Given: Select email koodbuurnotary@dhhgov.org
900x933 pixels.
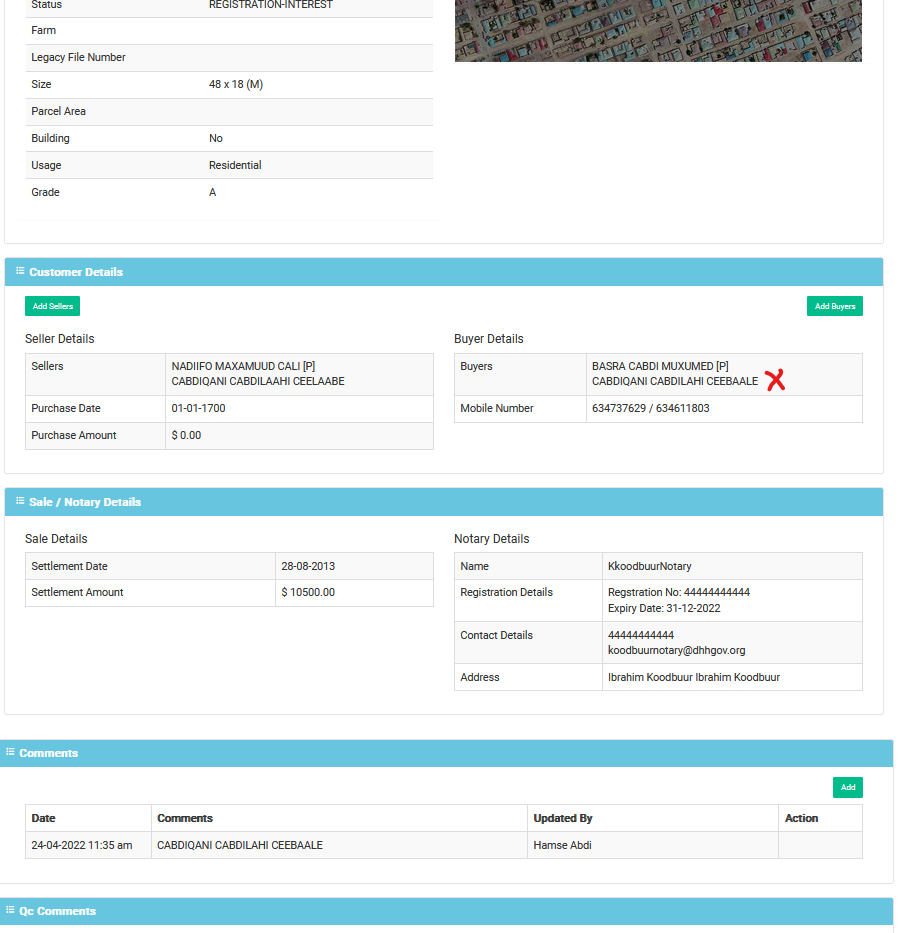Looking at the screenshot, I should coord(676,650).
